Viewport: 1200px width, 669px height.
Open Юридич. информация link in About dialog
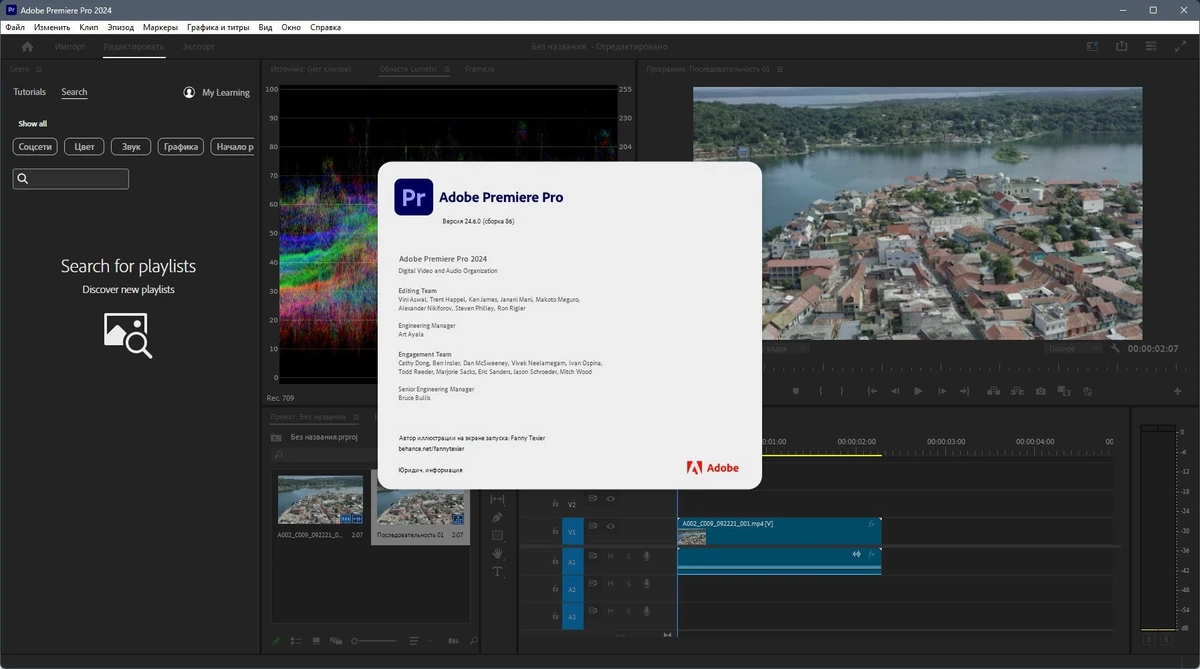tap(430, 469)
